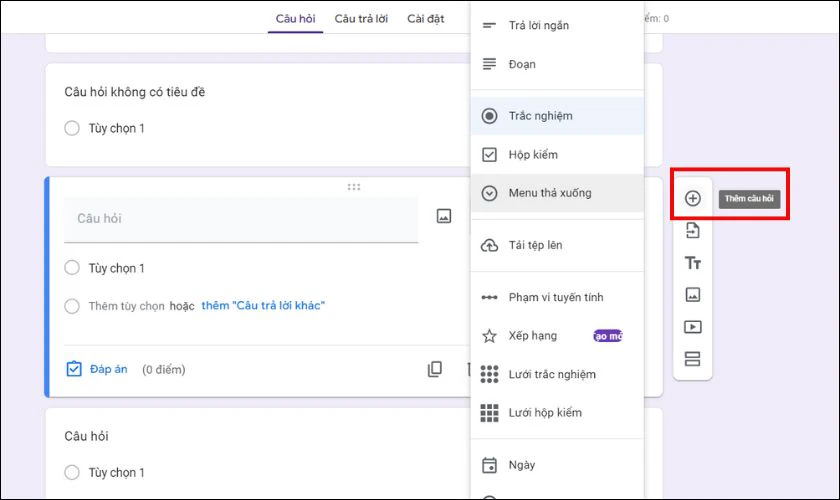This screenshot has height=500, width=840.
Task: Click the Add video icon
Action: click(692, 327)
